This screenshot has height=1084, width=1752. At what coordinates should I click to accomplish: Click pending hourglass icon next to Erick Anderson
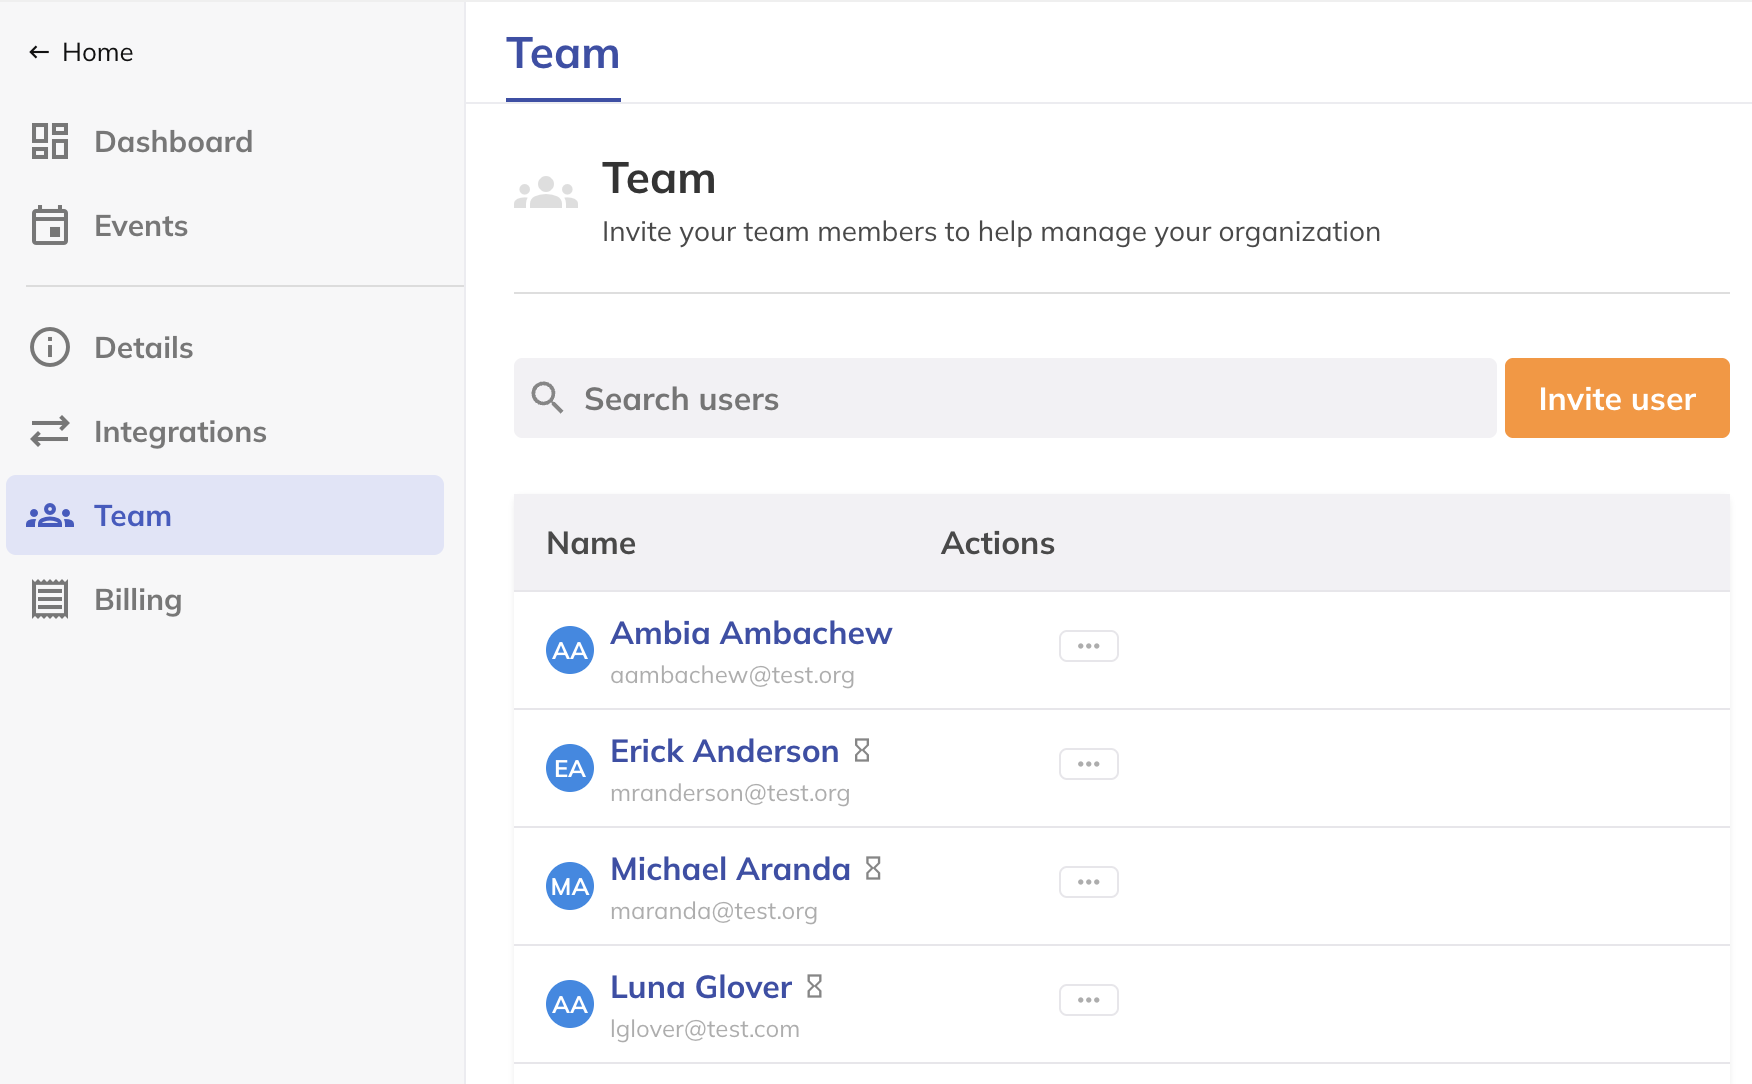coord(862,750)
